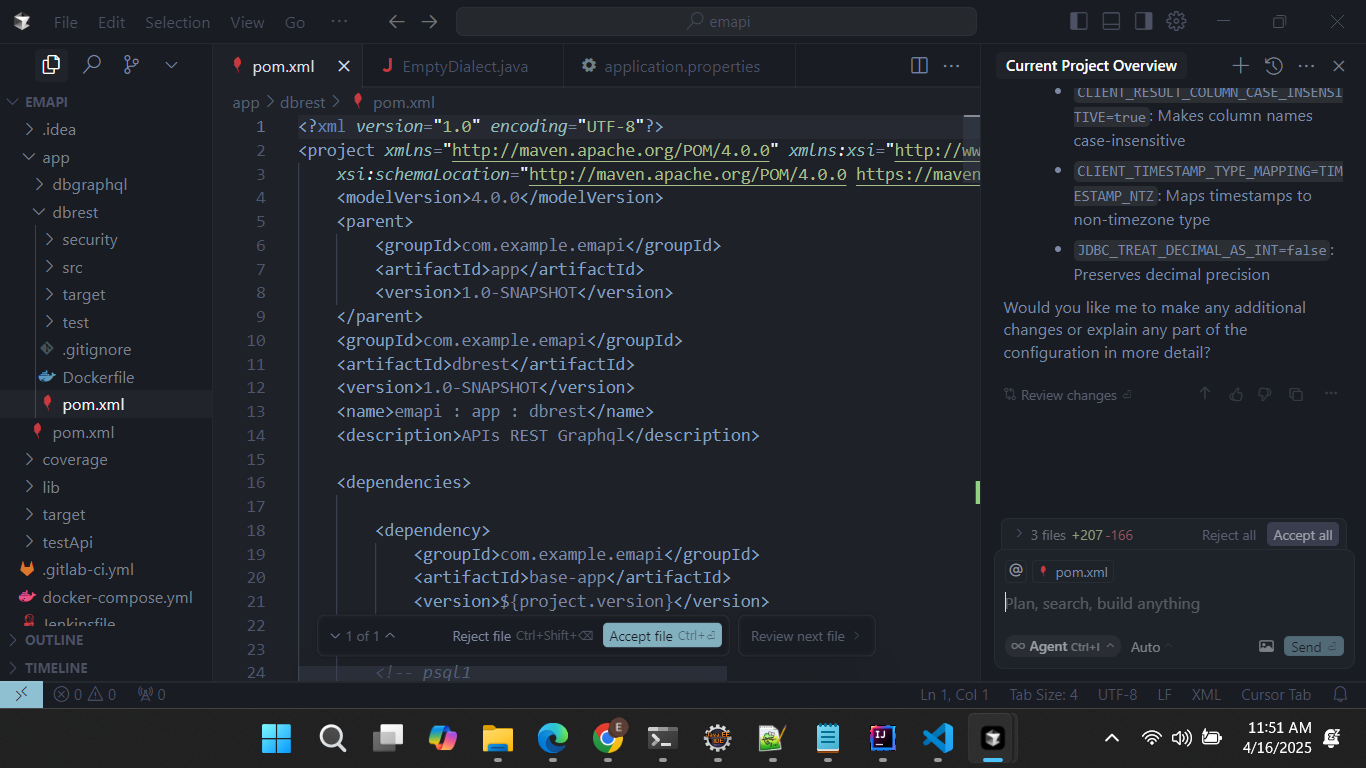The width and height of the screenshot is (1366, 768).
Task: Click Accept all changes
Action: click(1302, 535)
